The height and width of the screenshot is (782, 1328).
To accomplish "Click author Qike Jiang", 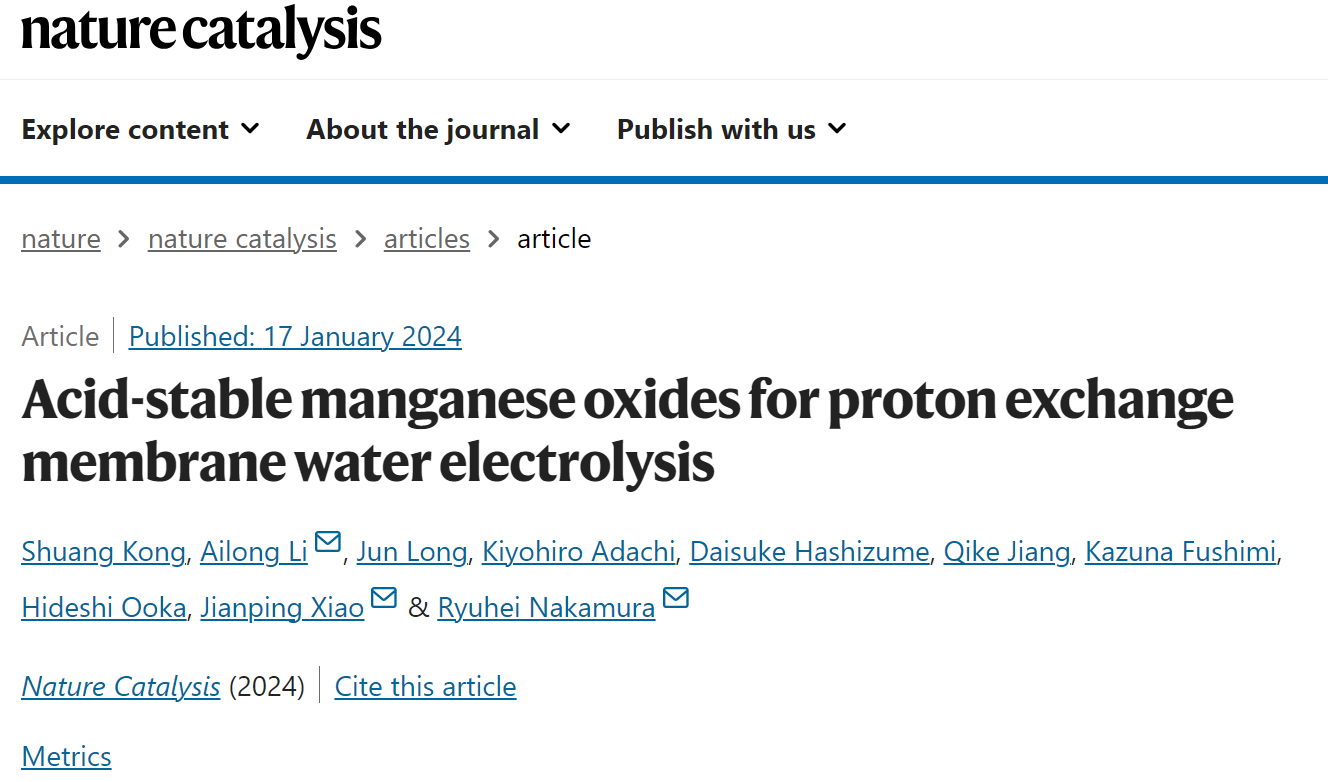I will 1007,551.
